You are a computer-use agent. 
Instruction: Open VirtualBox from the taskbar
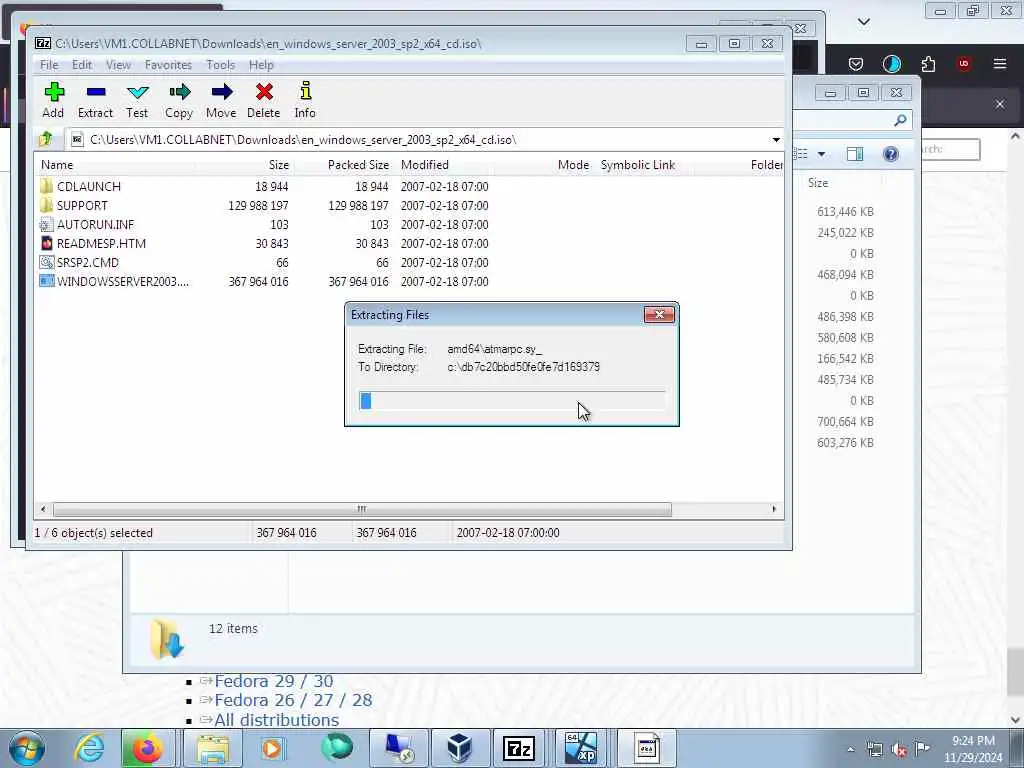[459, 748]
